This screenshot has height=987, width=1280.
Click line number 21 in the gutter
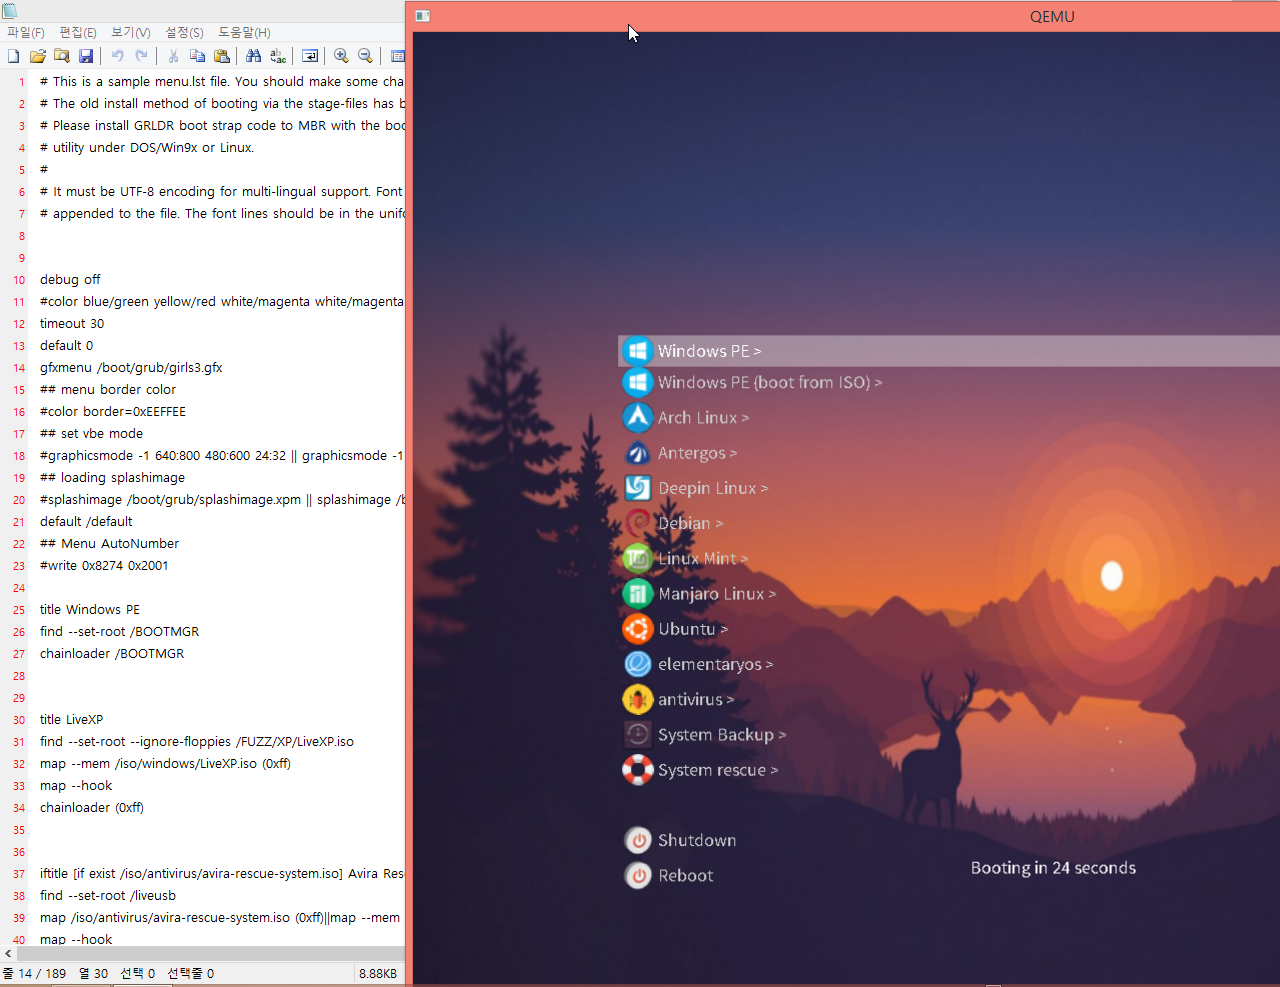tap(19, 522)
